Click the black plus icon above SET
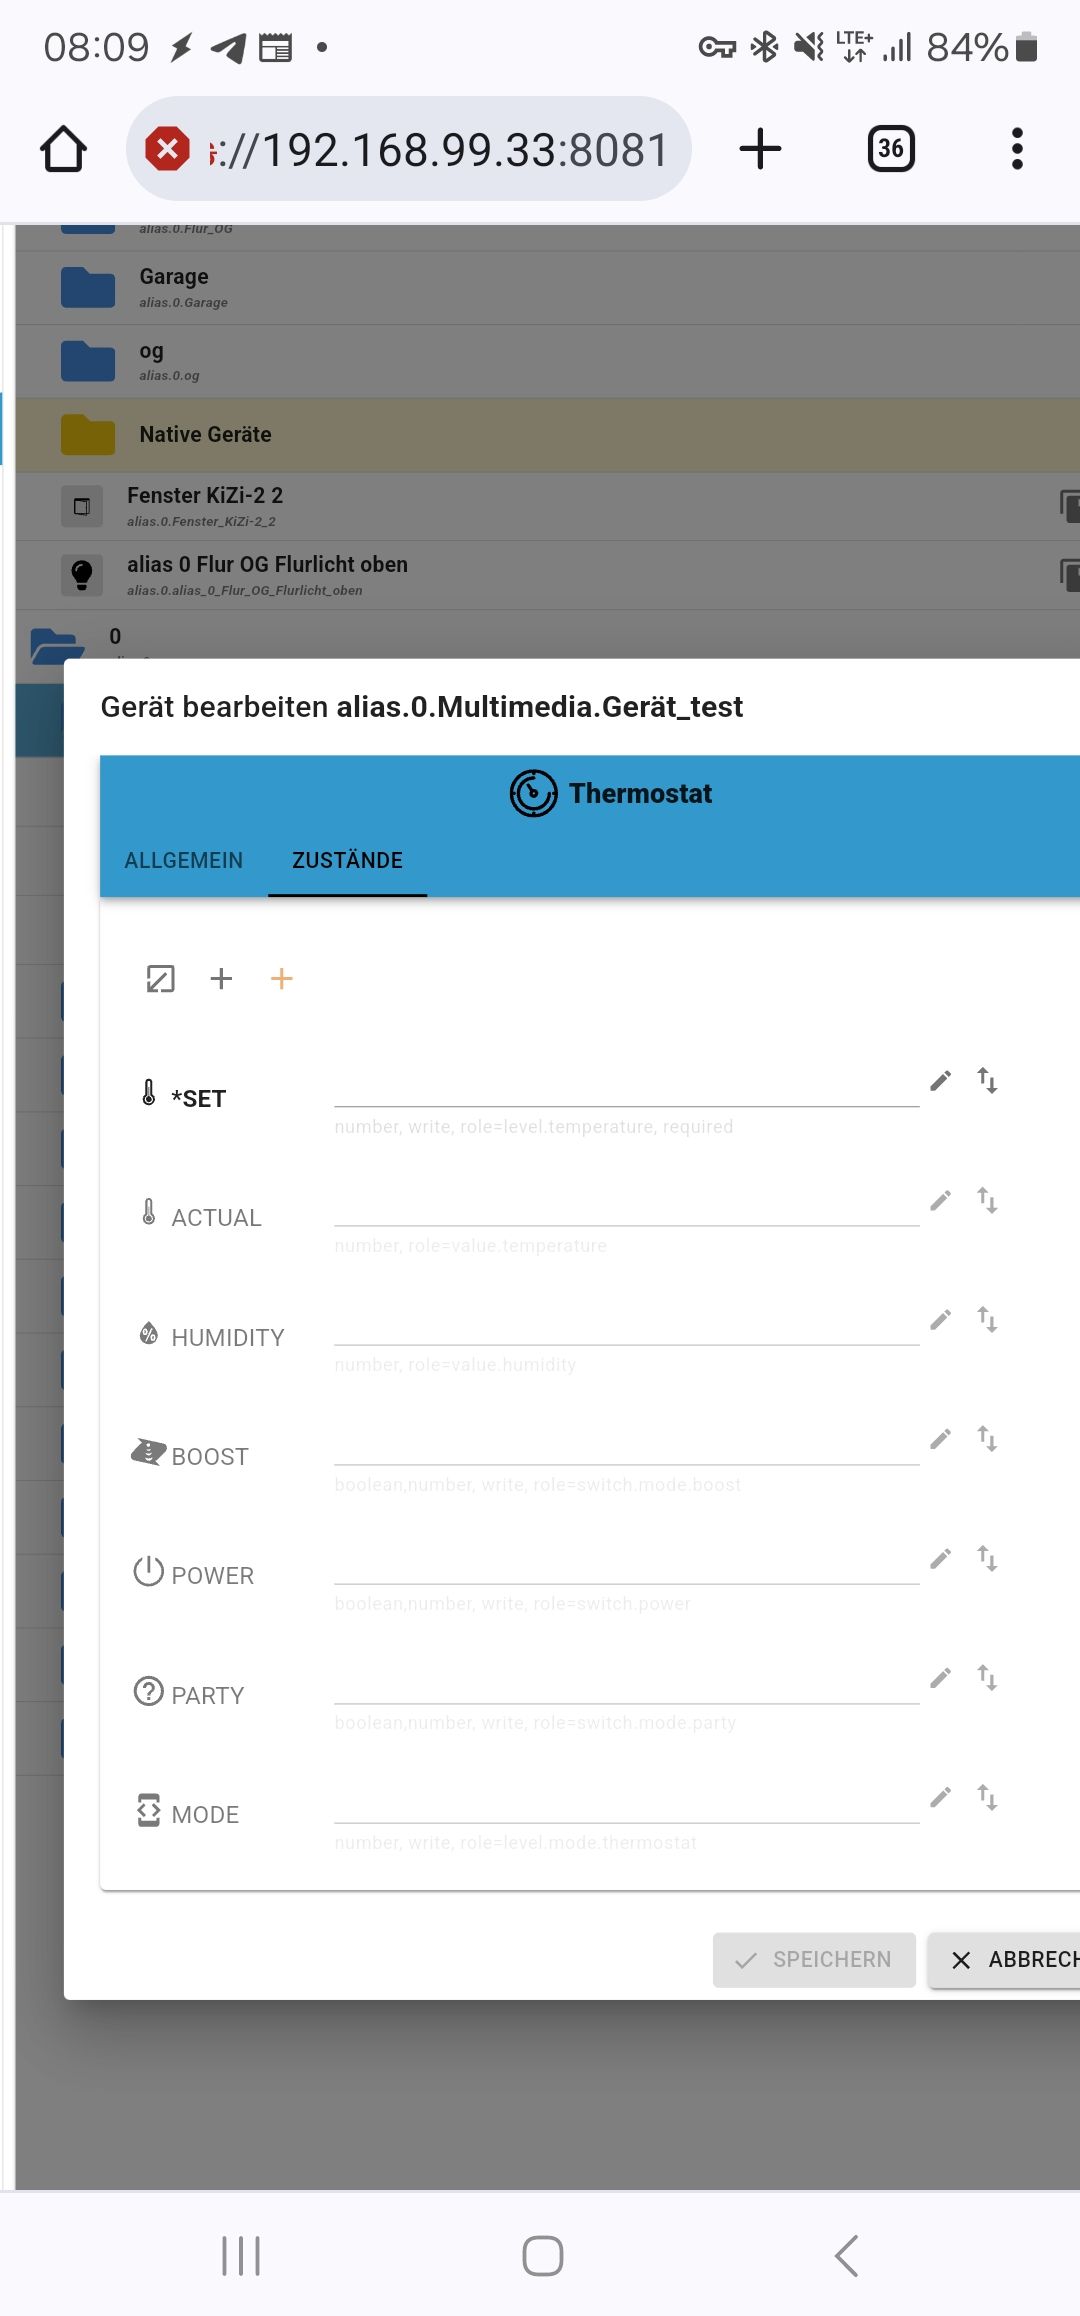 [x=221, y=979]
